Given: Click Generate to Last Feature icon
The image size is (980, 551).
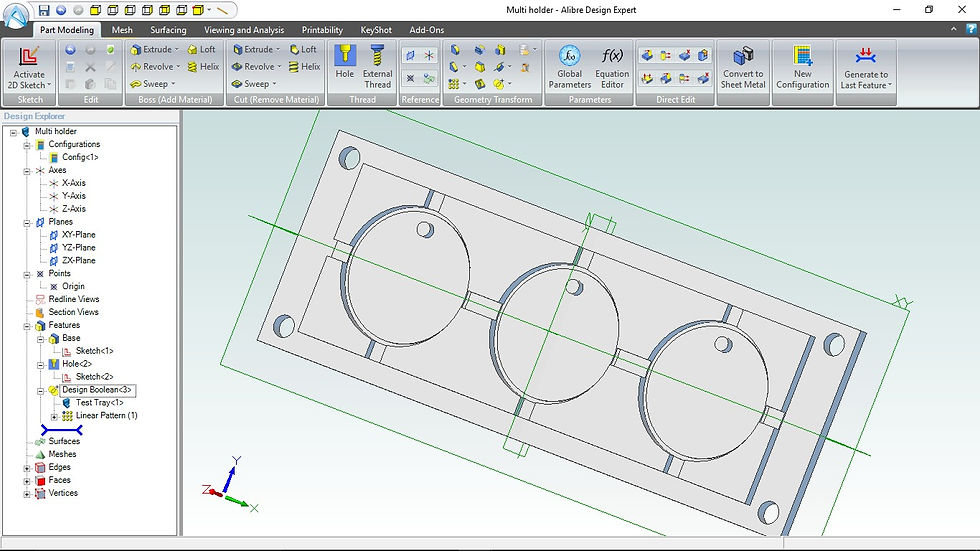Looking at the screenshot, I should click(866, 56).
